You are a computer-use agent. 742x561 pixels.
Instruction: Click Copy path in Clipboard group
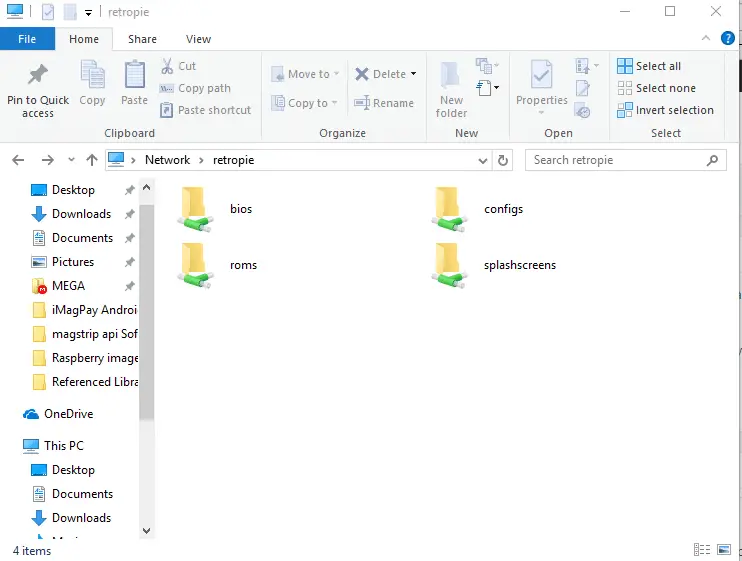(195, 88)
